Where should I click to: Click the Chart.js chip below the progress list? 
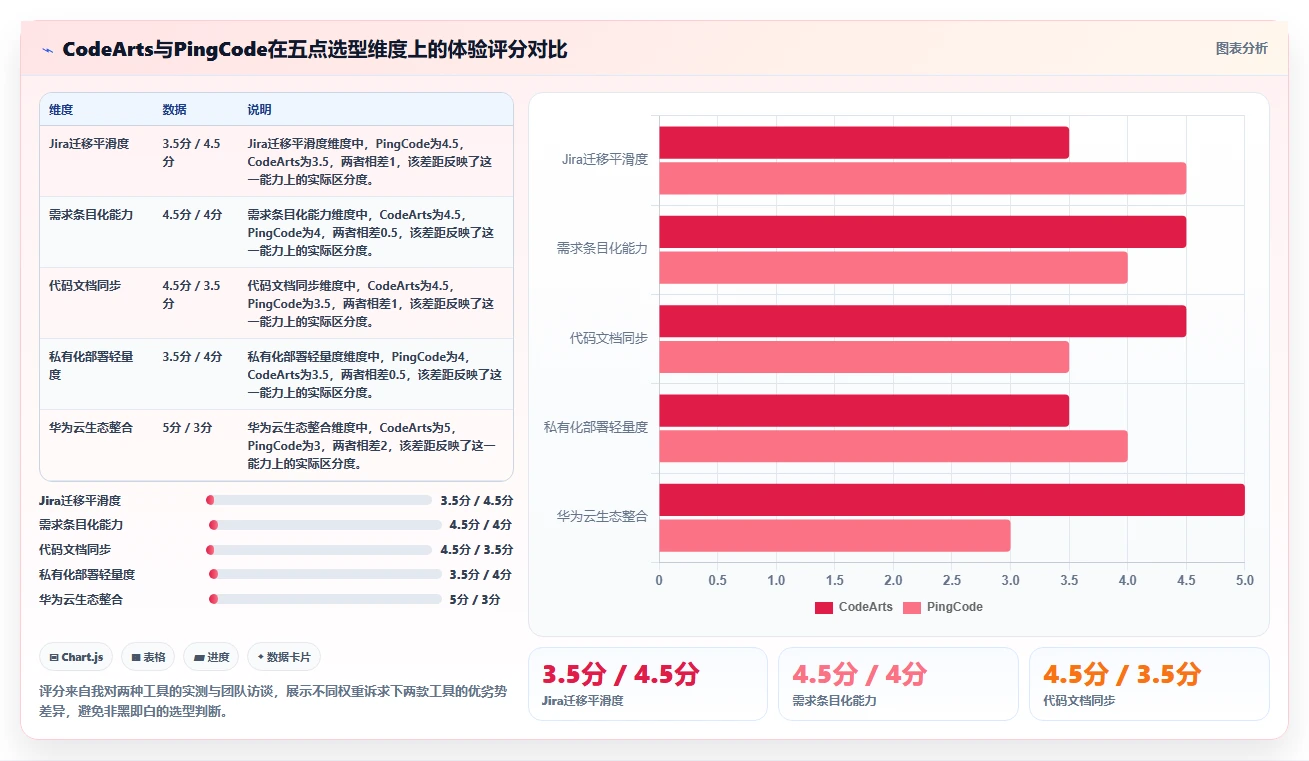(76, 657)
